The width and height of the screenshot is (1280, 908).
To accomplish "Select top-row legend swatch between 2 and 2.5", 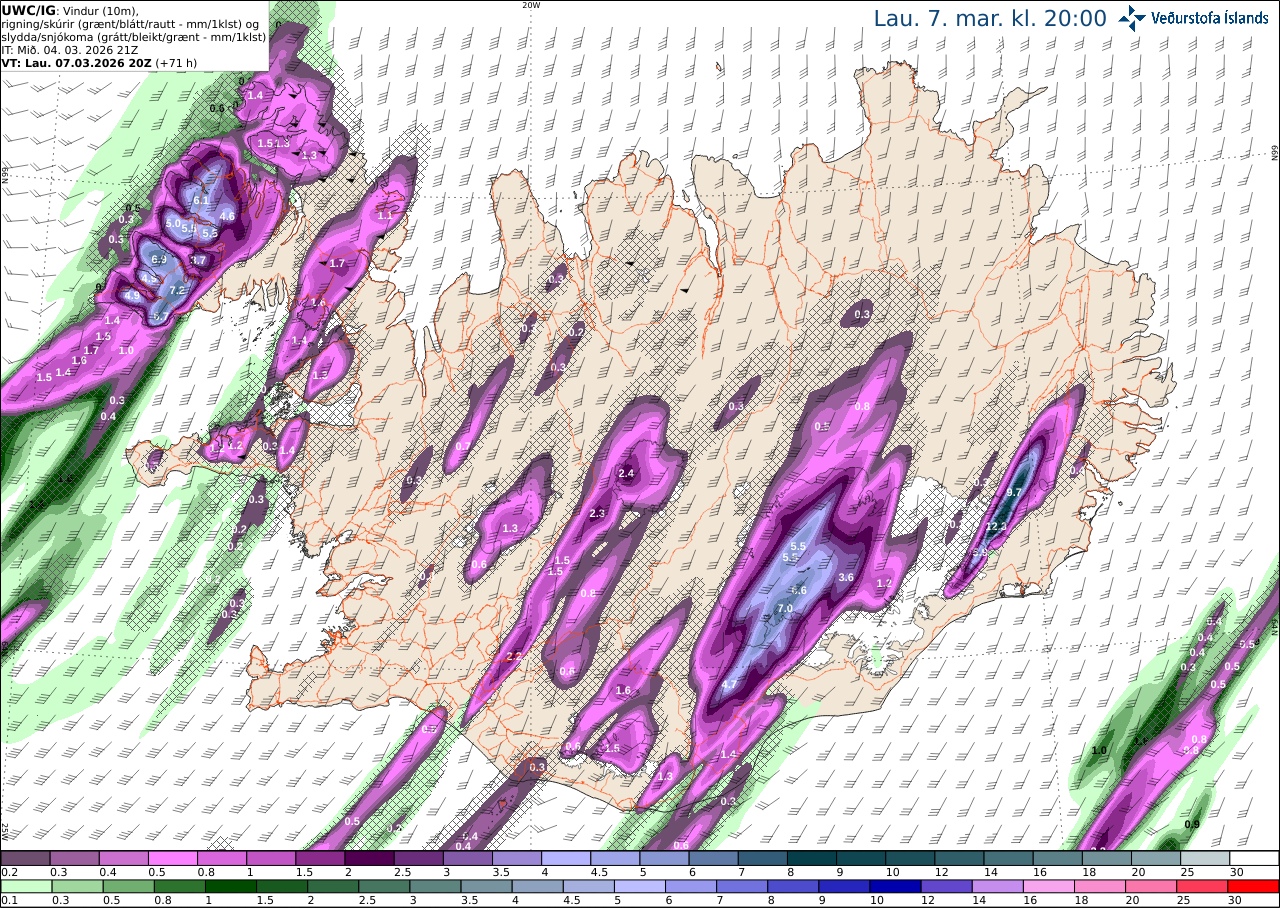I will coord(369,858).
